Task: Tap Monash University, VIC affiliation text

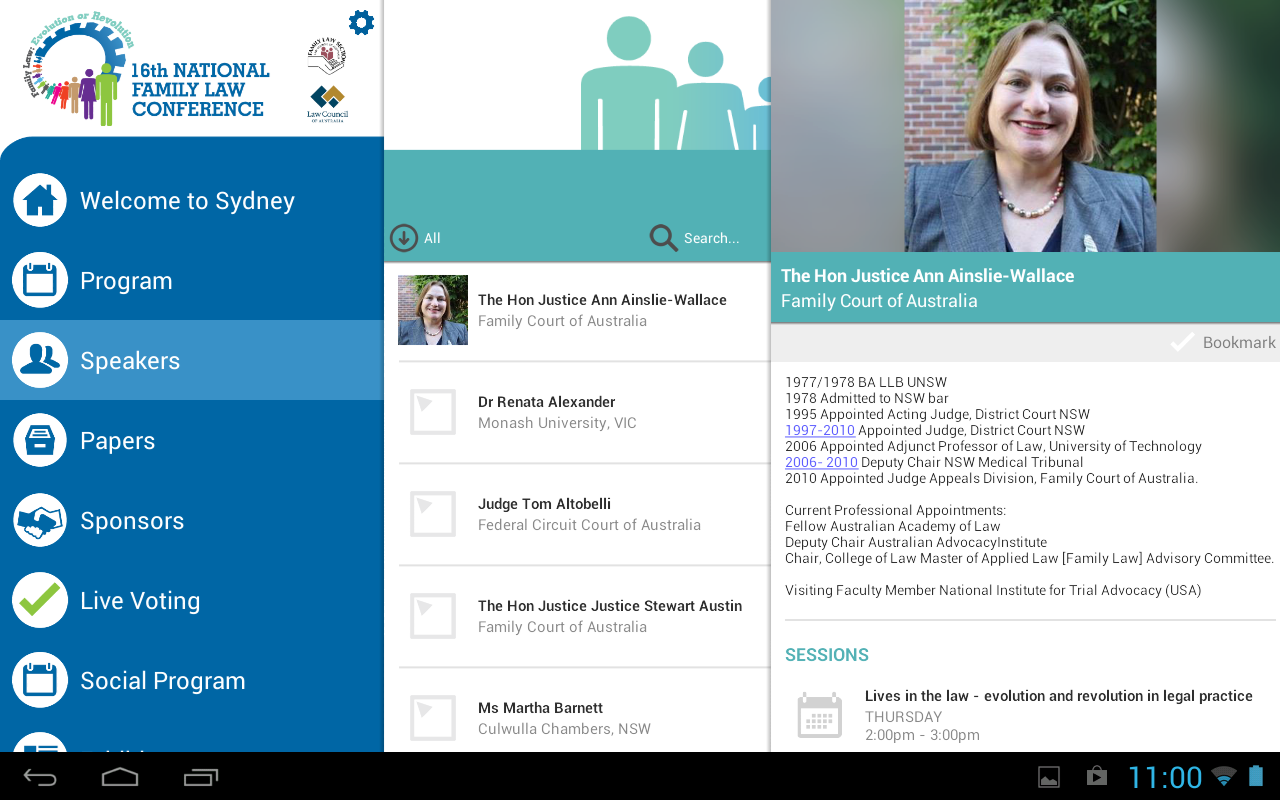Action: coord(557,423)
